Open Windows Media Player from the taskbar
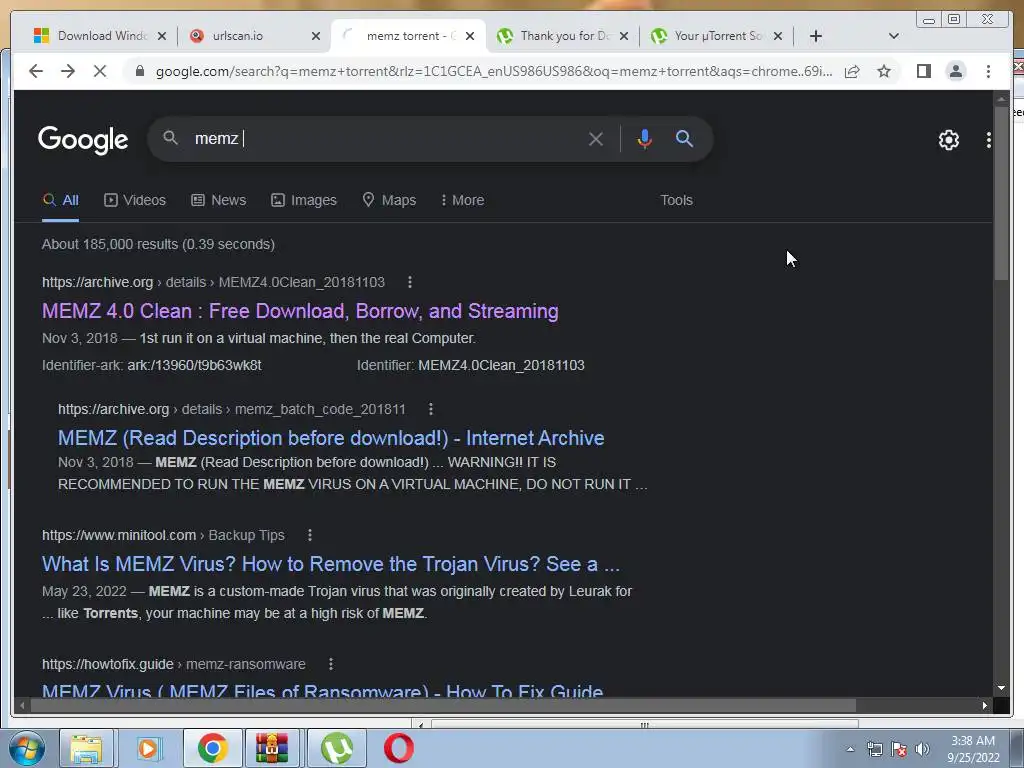Screen dimensions: 1024x768 tap(148, 749)
